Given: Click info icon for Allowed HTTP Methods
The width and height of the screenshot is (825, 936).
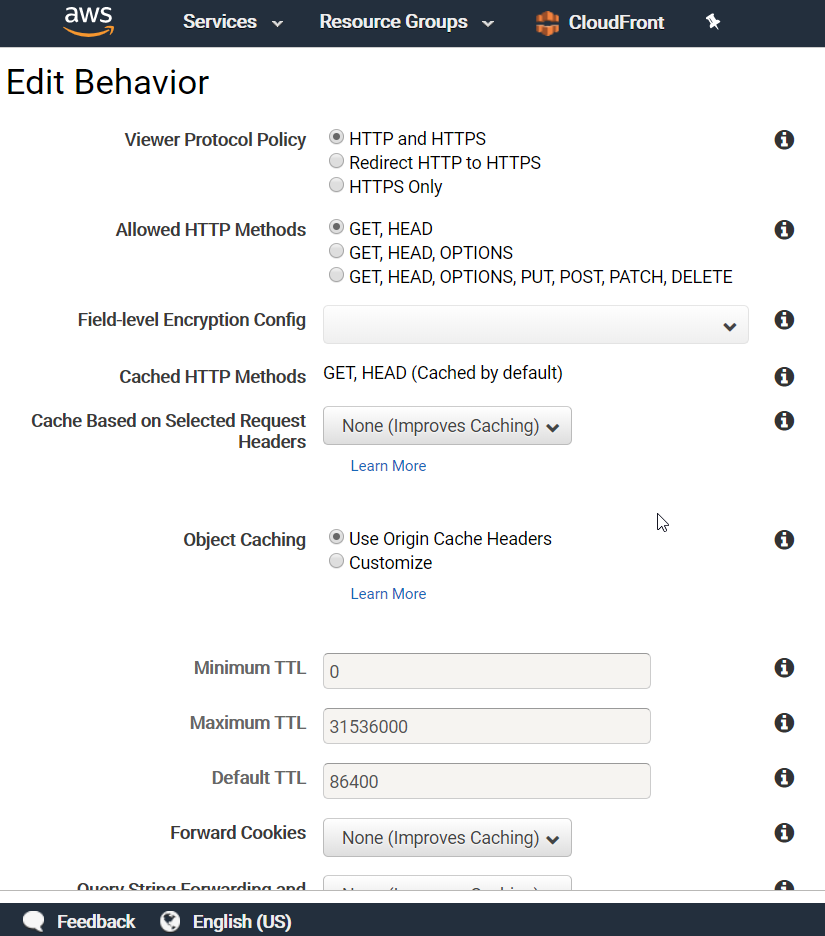Looking at the screenshot, I should coord(784,230).
